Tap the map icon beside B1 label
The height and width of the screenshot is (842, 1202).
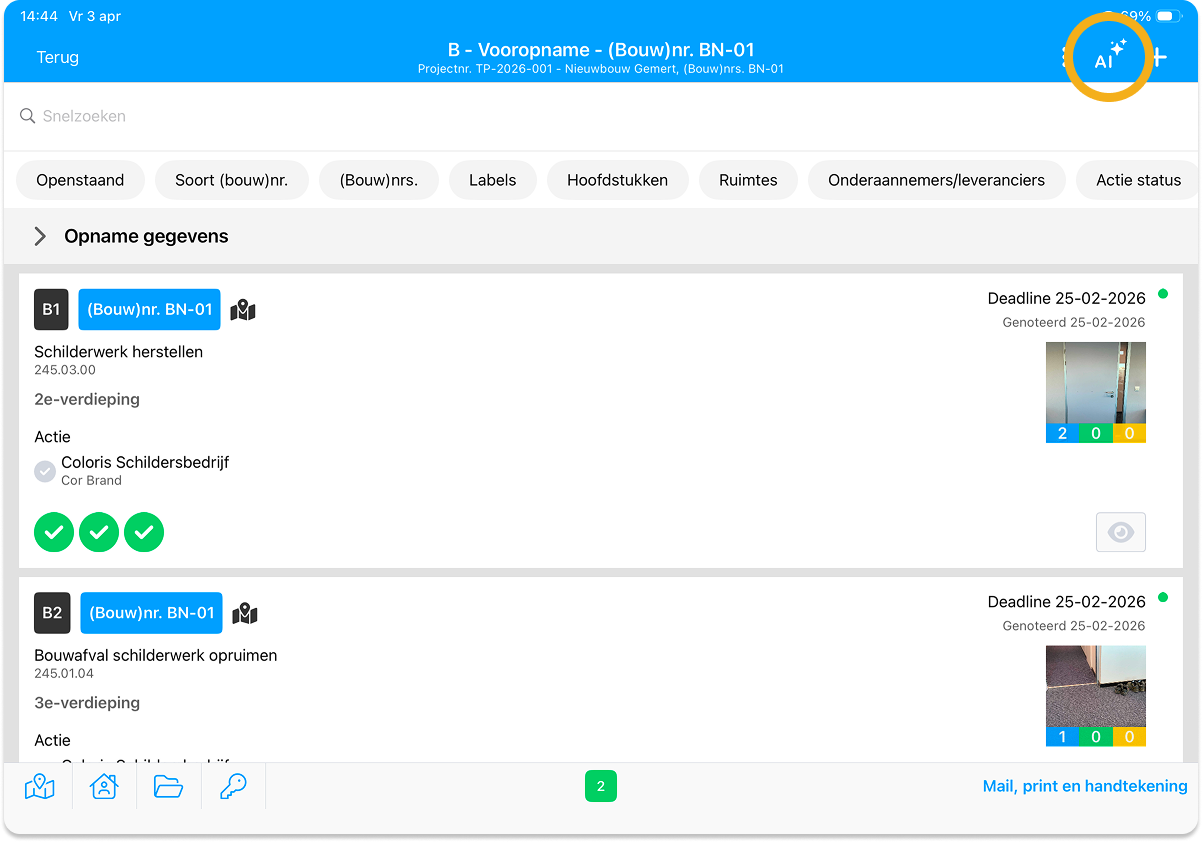[x=243, y=310]
